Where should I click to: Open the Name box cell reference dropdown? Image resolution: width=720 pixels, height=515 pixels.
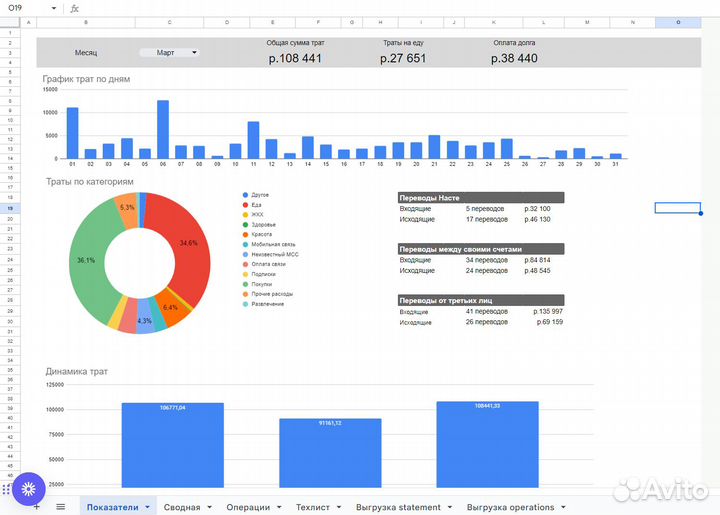pos(54,8)
